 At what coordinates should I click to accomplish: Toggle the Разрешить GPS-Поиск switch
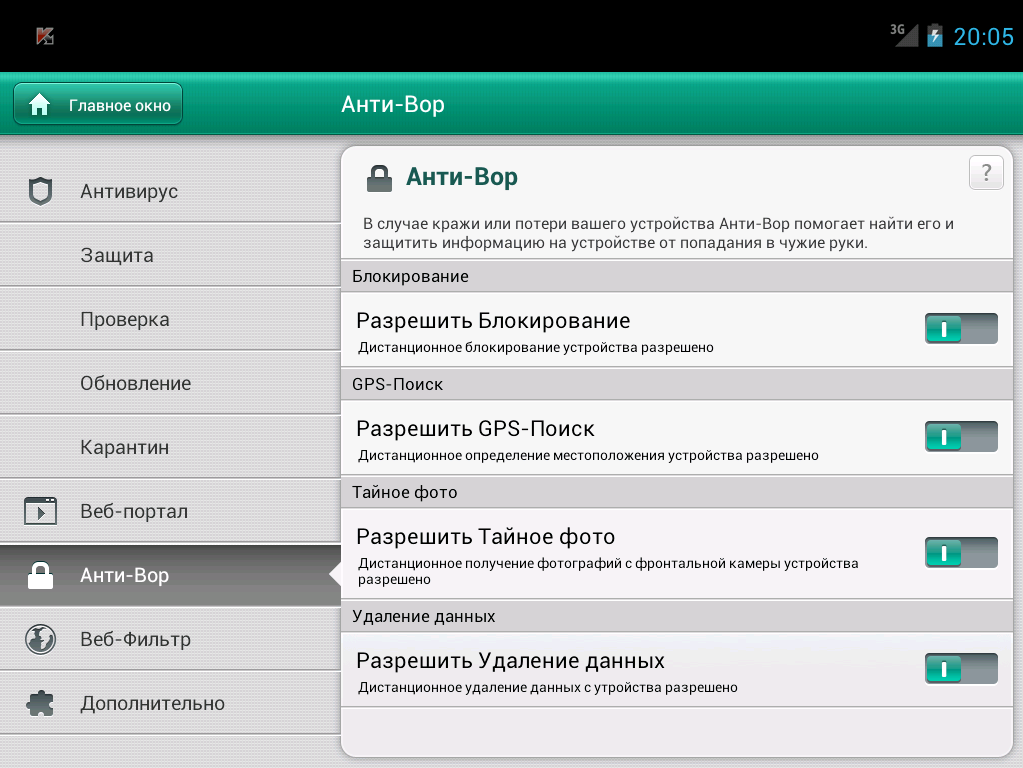[961, 437]
